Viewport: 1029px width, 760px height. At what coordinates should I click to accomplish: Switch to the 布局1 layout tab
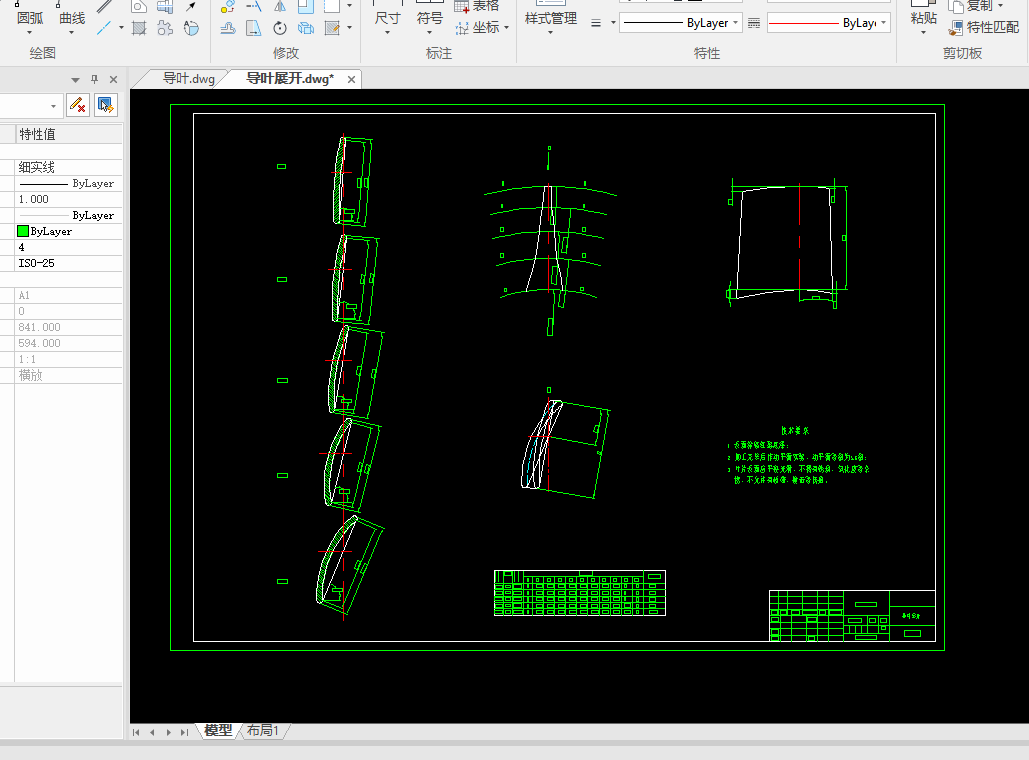click(263, 731)
